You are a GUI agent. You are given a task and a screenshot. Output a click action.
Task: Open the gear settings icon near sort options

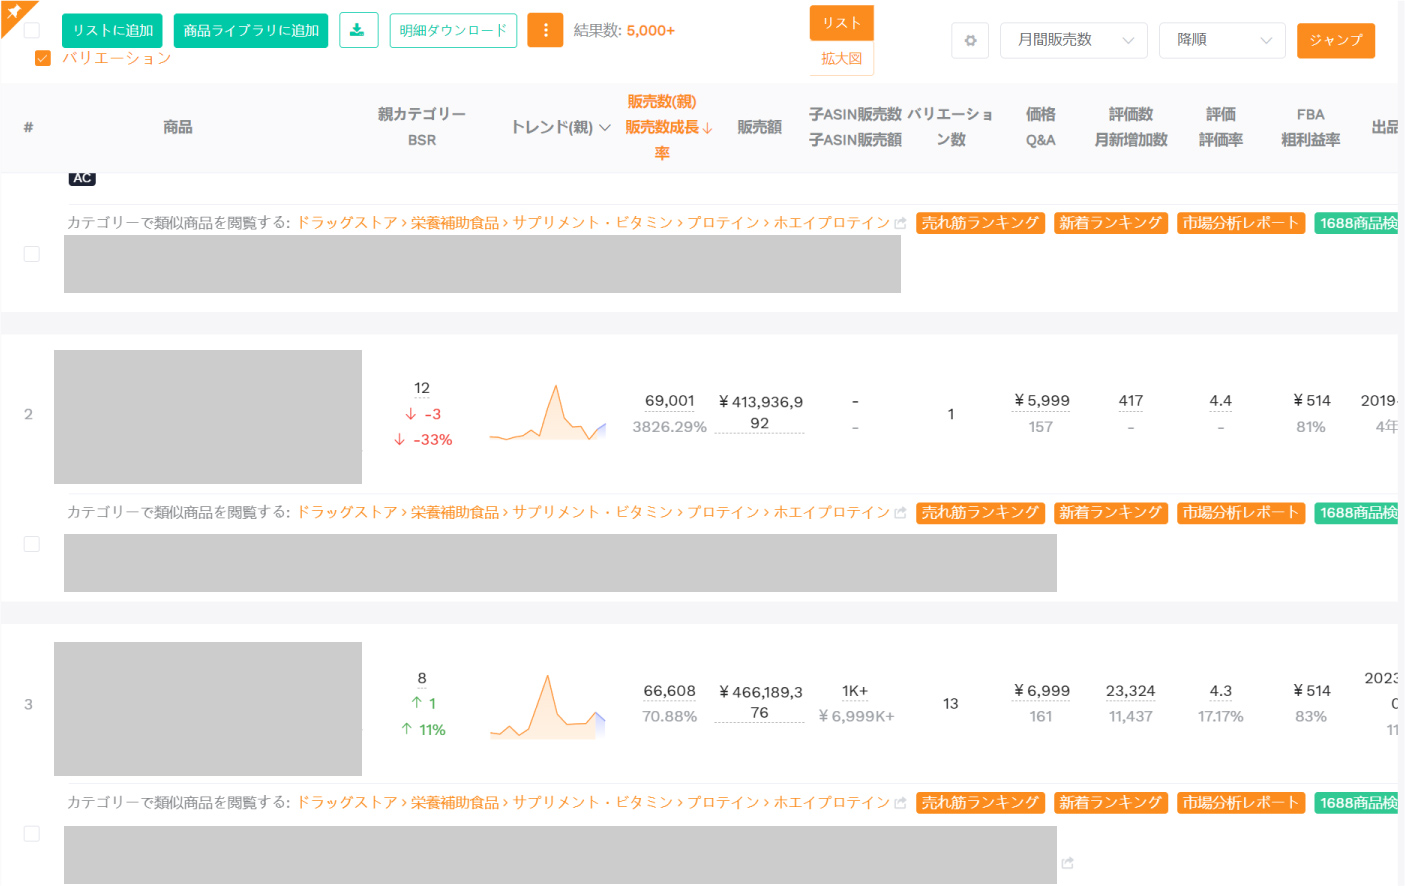click(969, 40)
